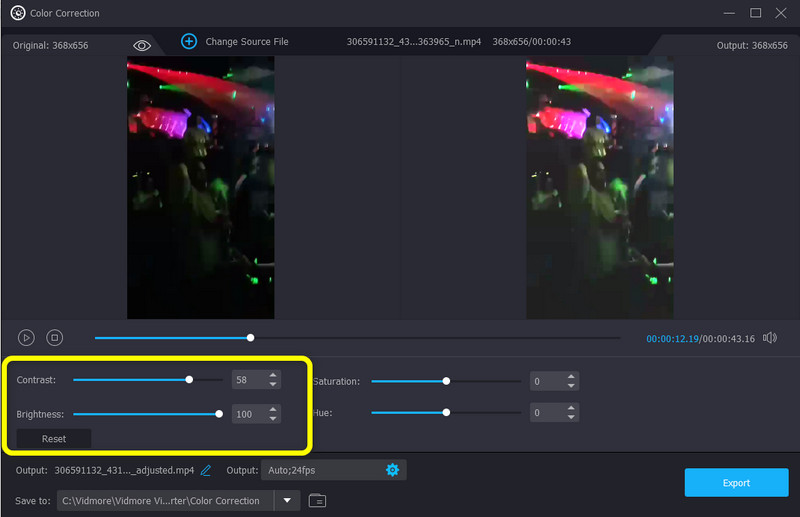
Task: Click the Saturation value field
Action: point(547,381)
